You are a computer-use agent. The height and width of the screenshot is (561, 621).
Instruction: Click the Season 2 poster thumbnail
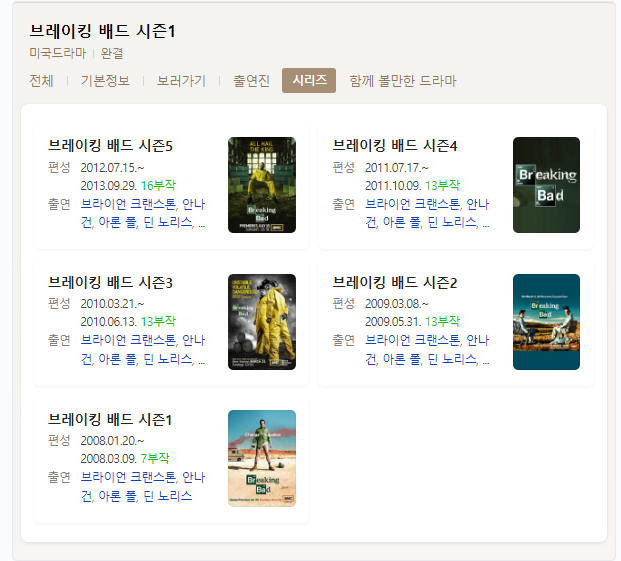click(x=546, y=322)
